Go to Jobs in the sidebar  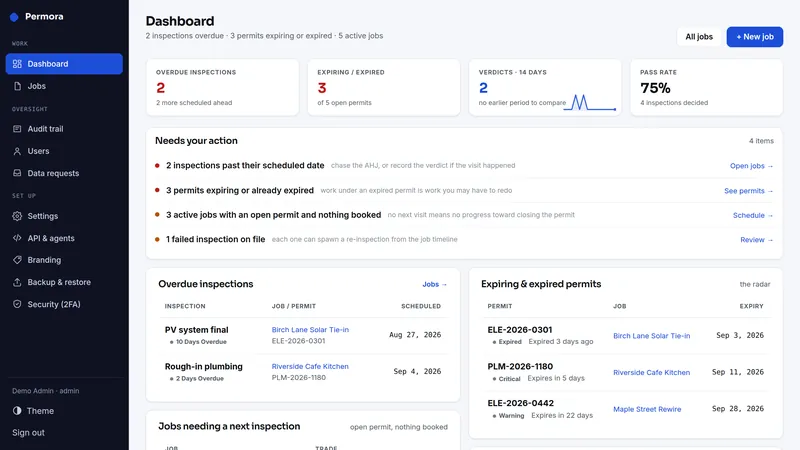pos(64,86)
